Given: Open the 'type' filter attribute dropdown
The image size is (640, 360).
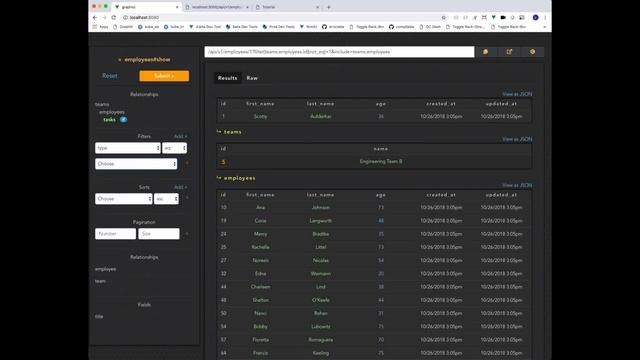Looking at the screenshot, I should 128,148.
